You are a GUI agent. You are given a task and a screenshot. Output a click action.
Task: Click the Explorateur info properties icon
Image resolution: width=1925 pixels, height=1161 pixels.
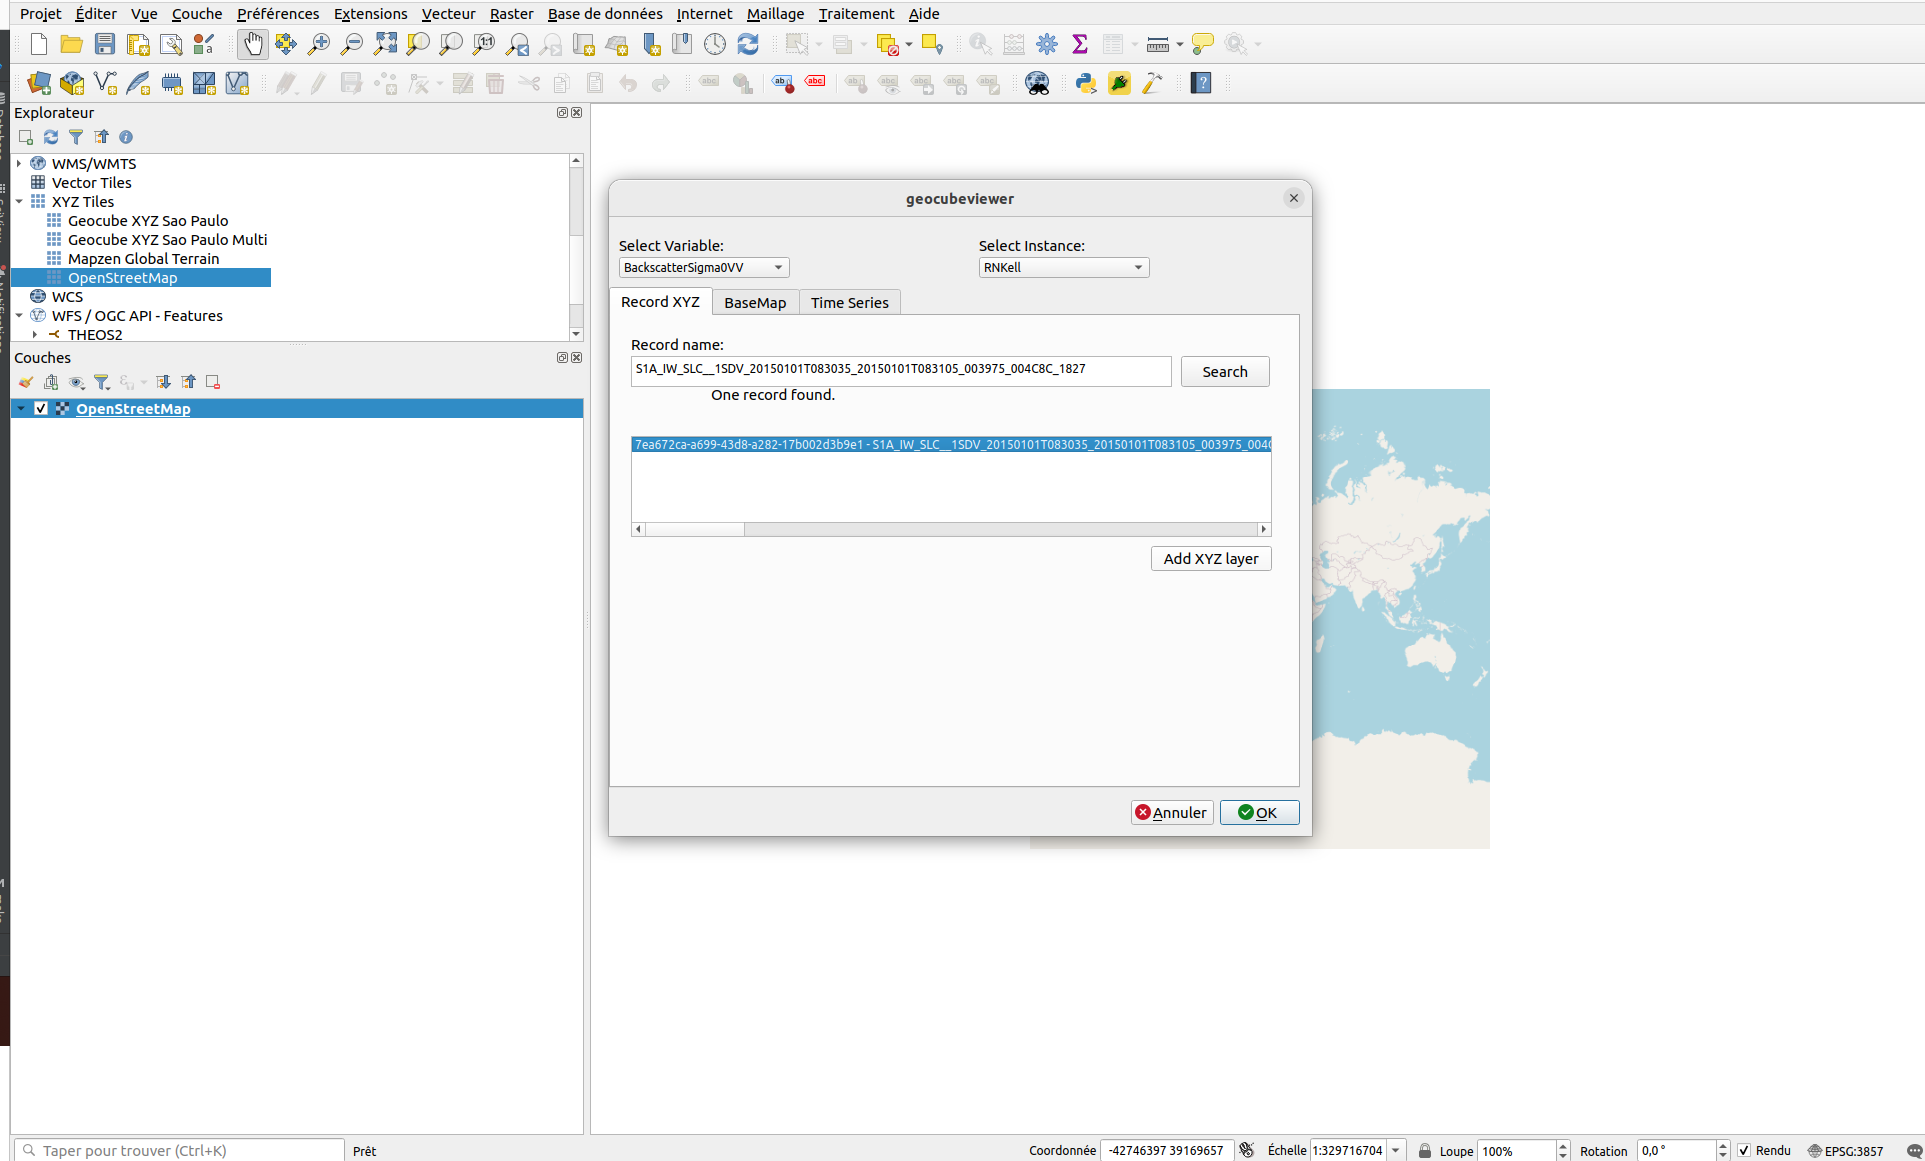pos(126,137)
